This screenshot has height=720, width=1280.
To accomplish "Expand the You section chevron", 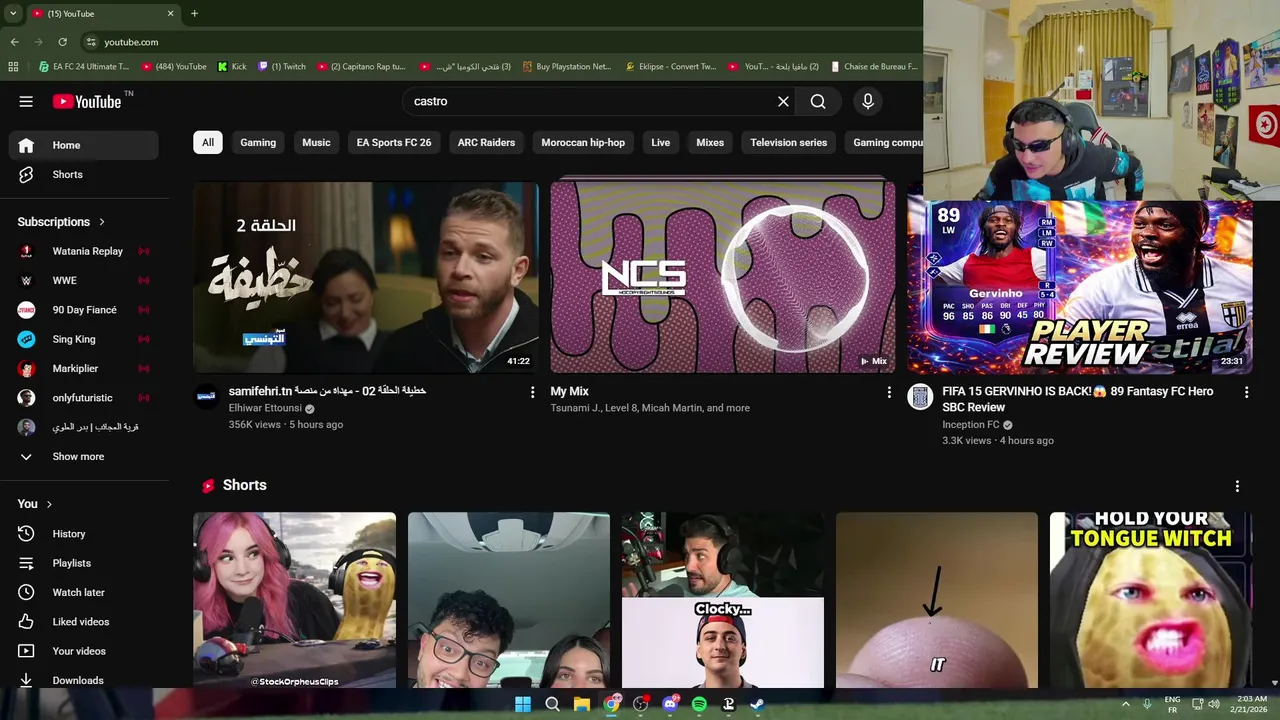I will 49,504.
